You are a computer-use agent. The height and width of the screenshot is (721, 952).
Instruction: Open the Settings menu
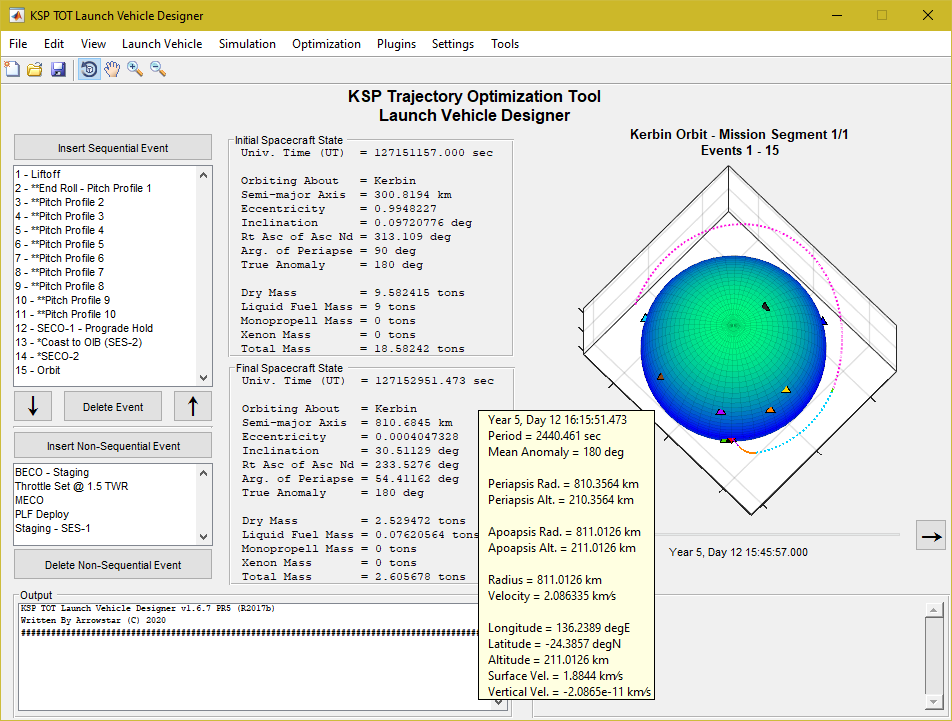(x=453, y=44)
